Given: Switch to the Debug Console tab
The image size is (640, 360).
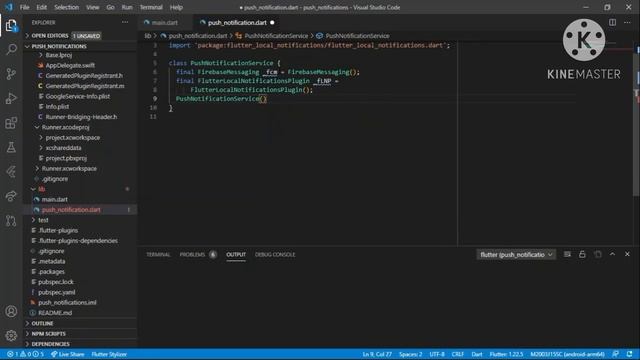Looking at the screenshot, I should [x=275, y=254].
